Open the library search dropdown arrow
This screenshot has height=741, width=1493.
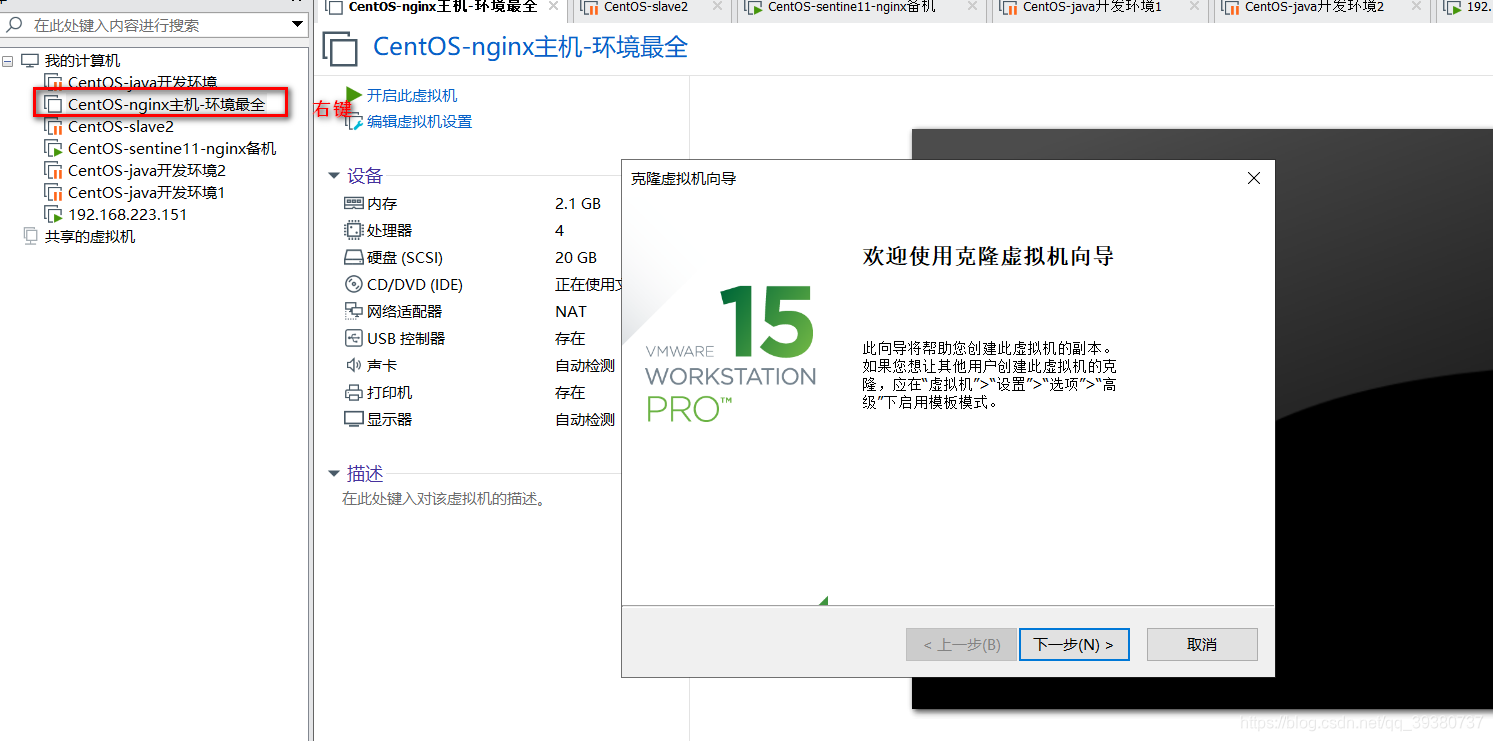(298, 24)
